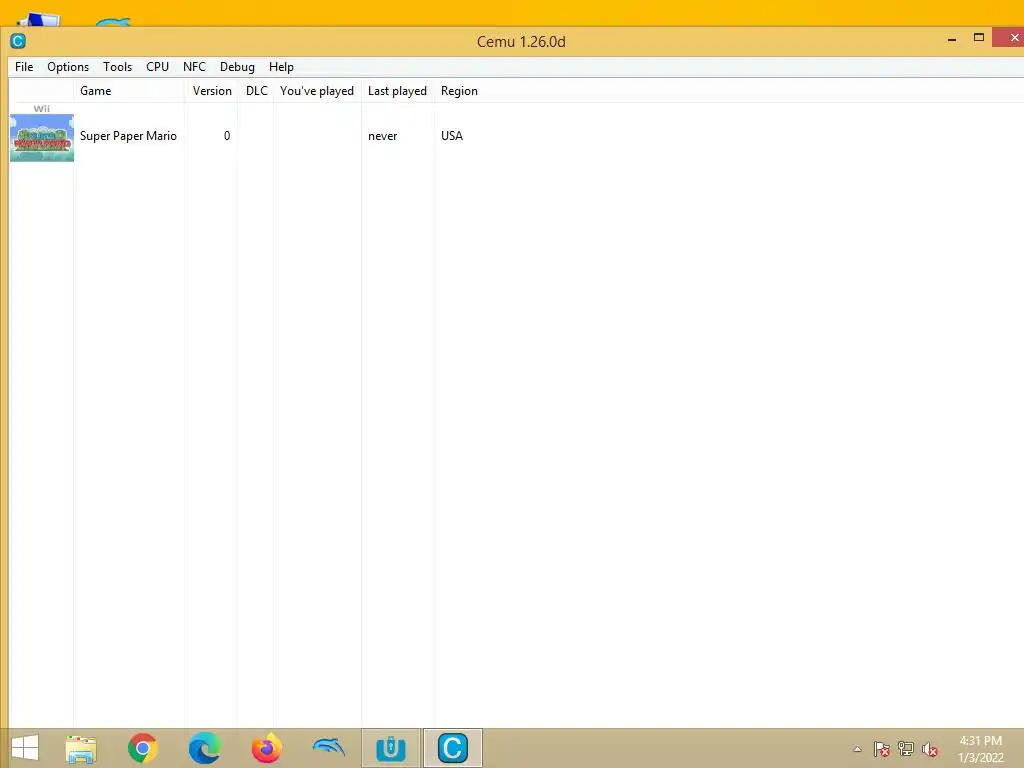The image size is (1024, 768).
Task: Open the Tools menu
Action: click(118, 67)
